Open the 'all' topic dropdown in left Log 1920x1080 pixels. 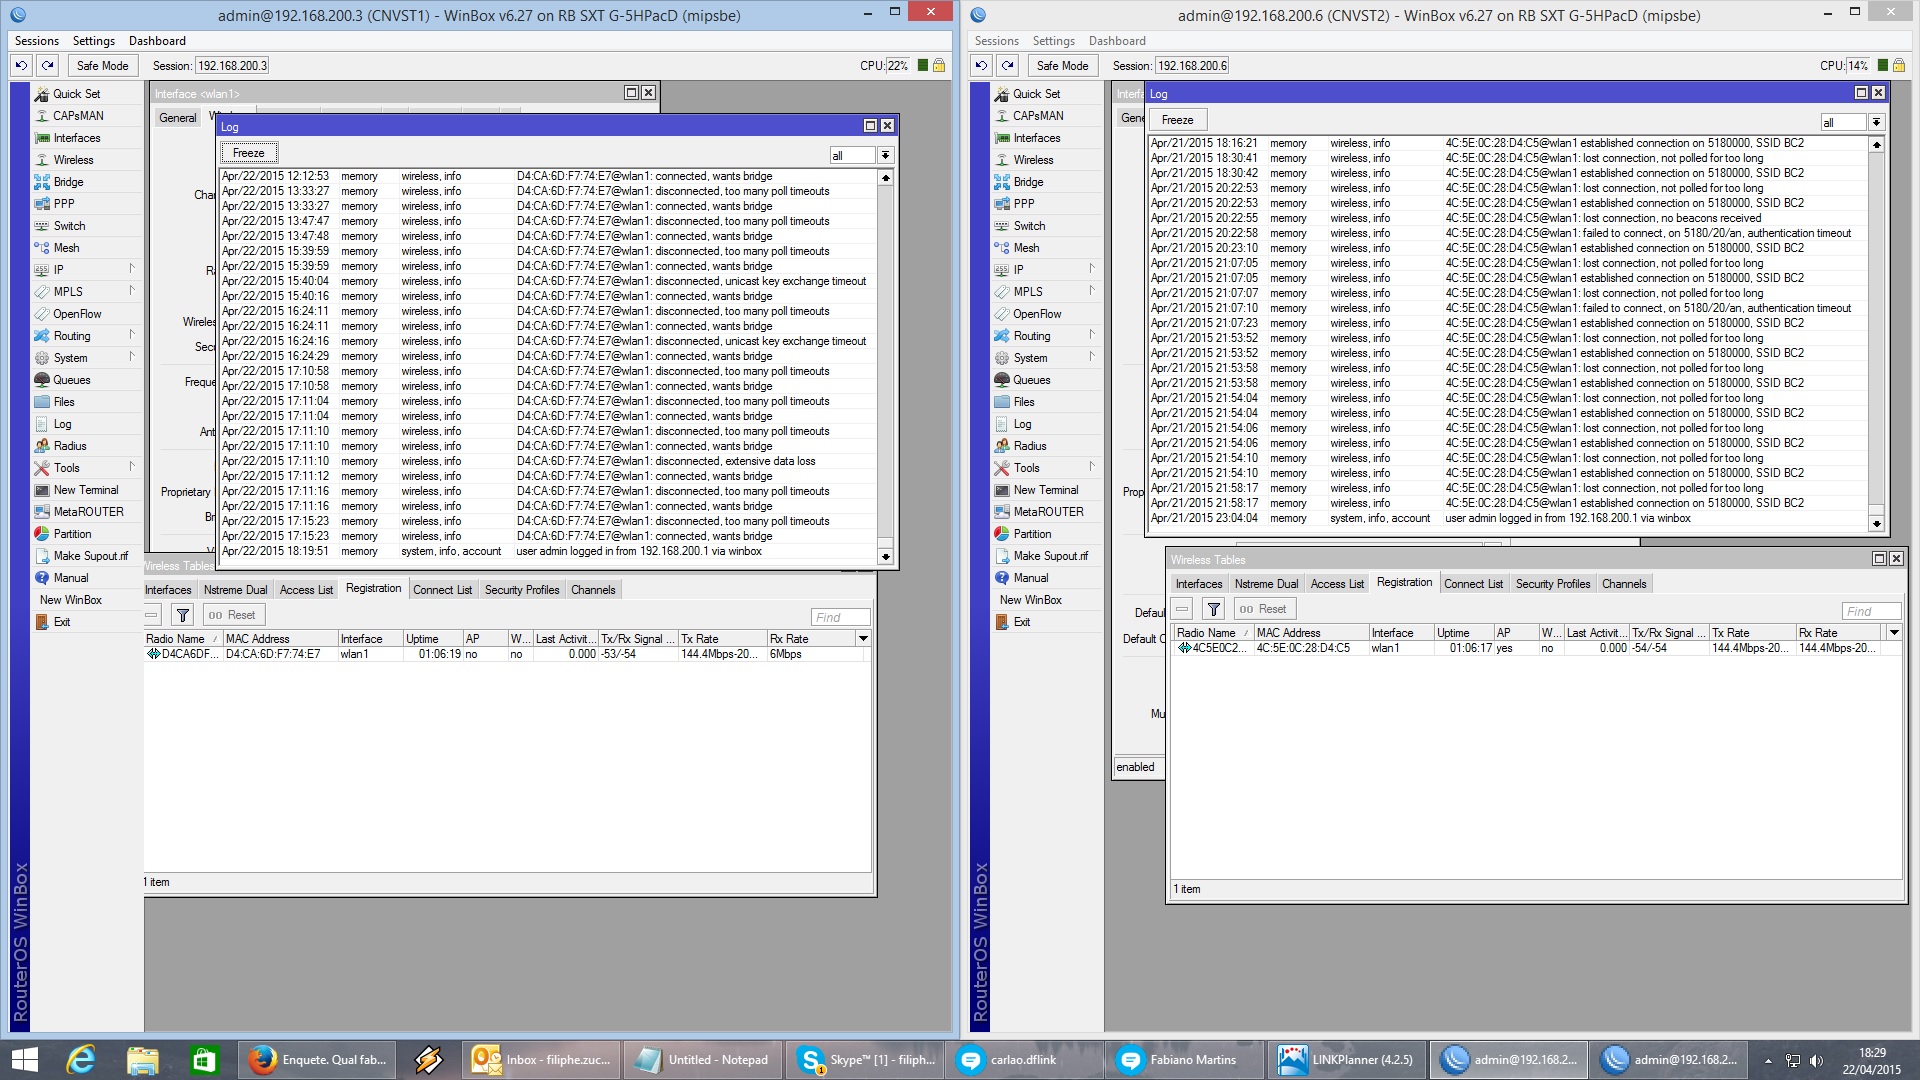coord(885,156)
